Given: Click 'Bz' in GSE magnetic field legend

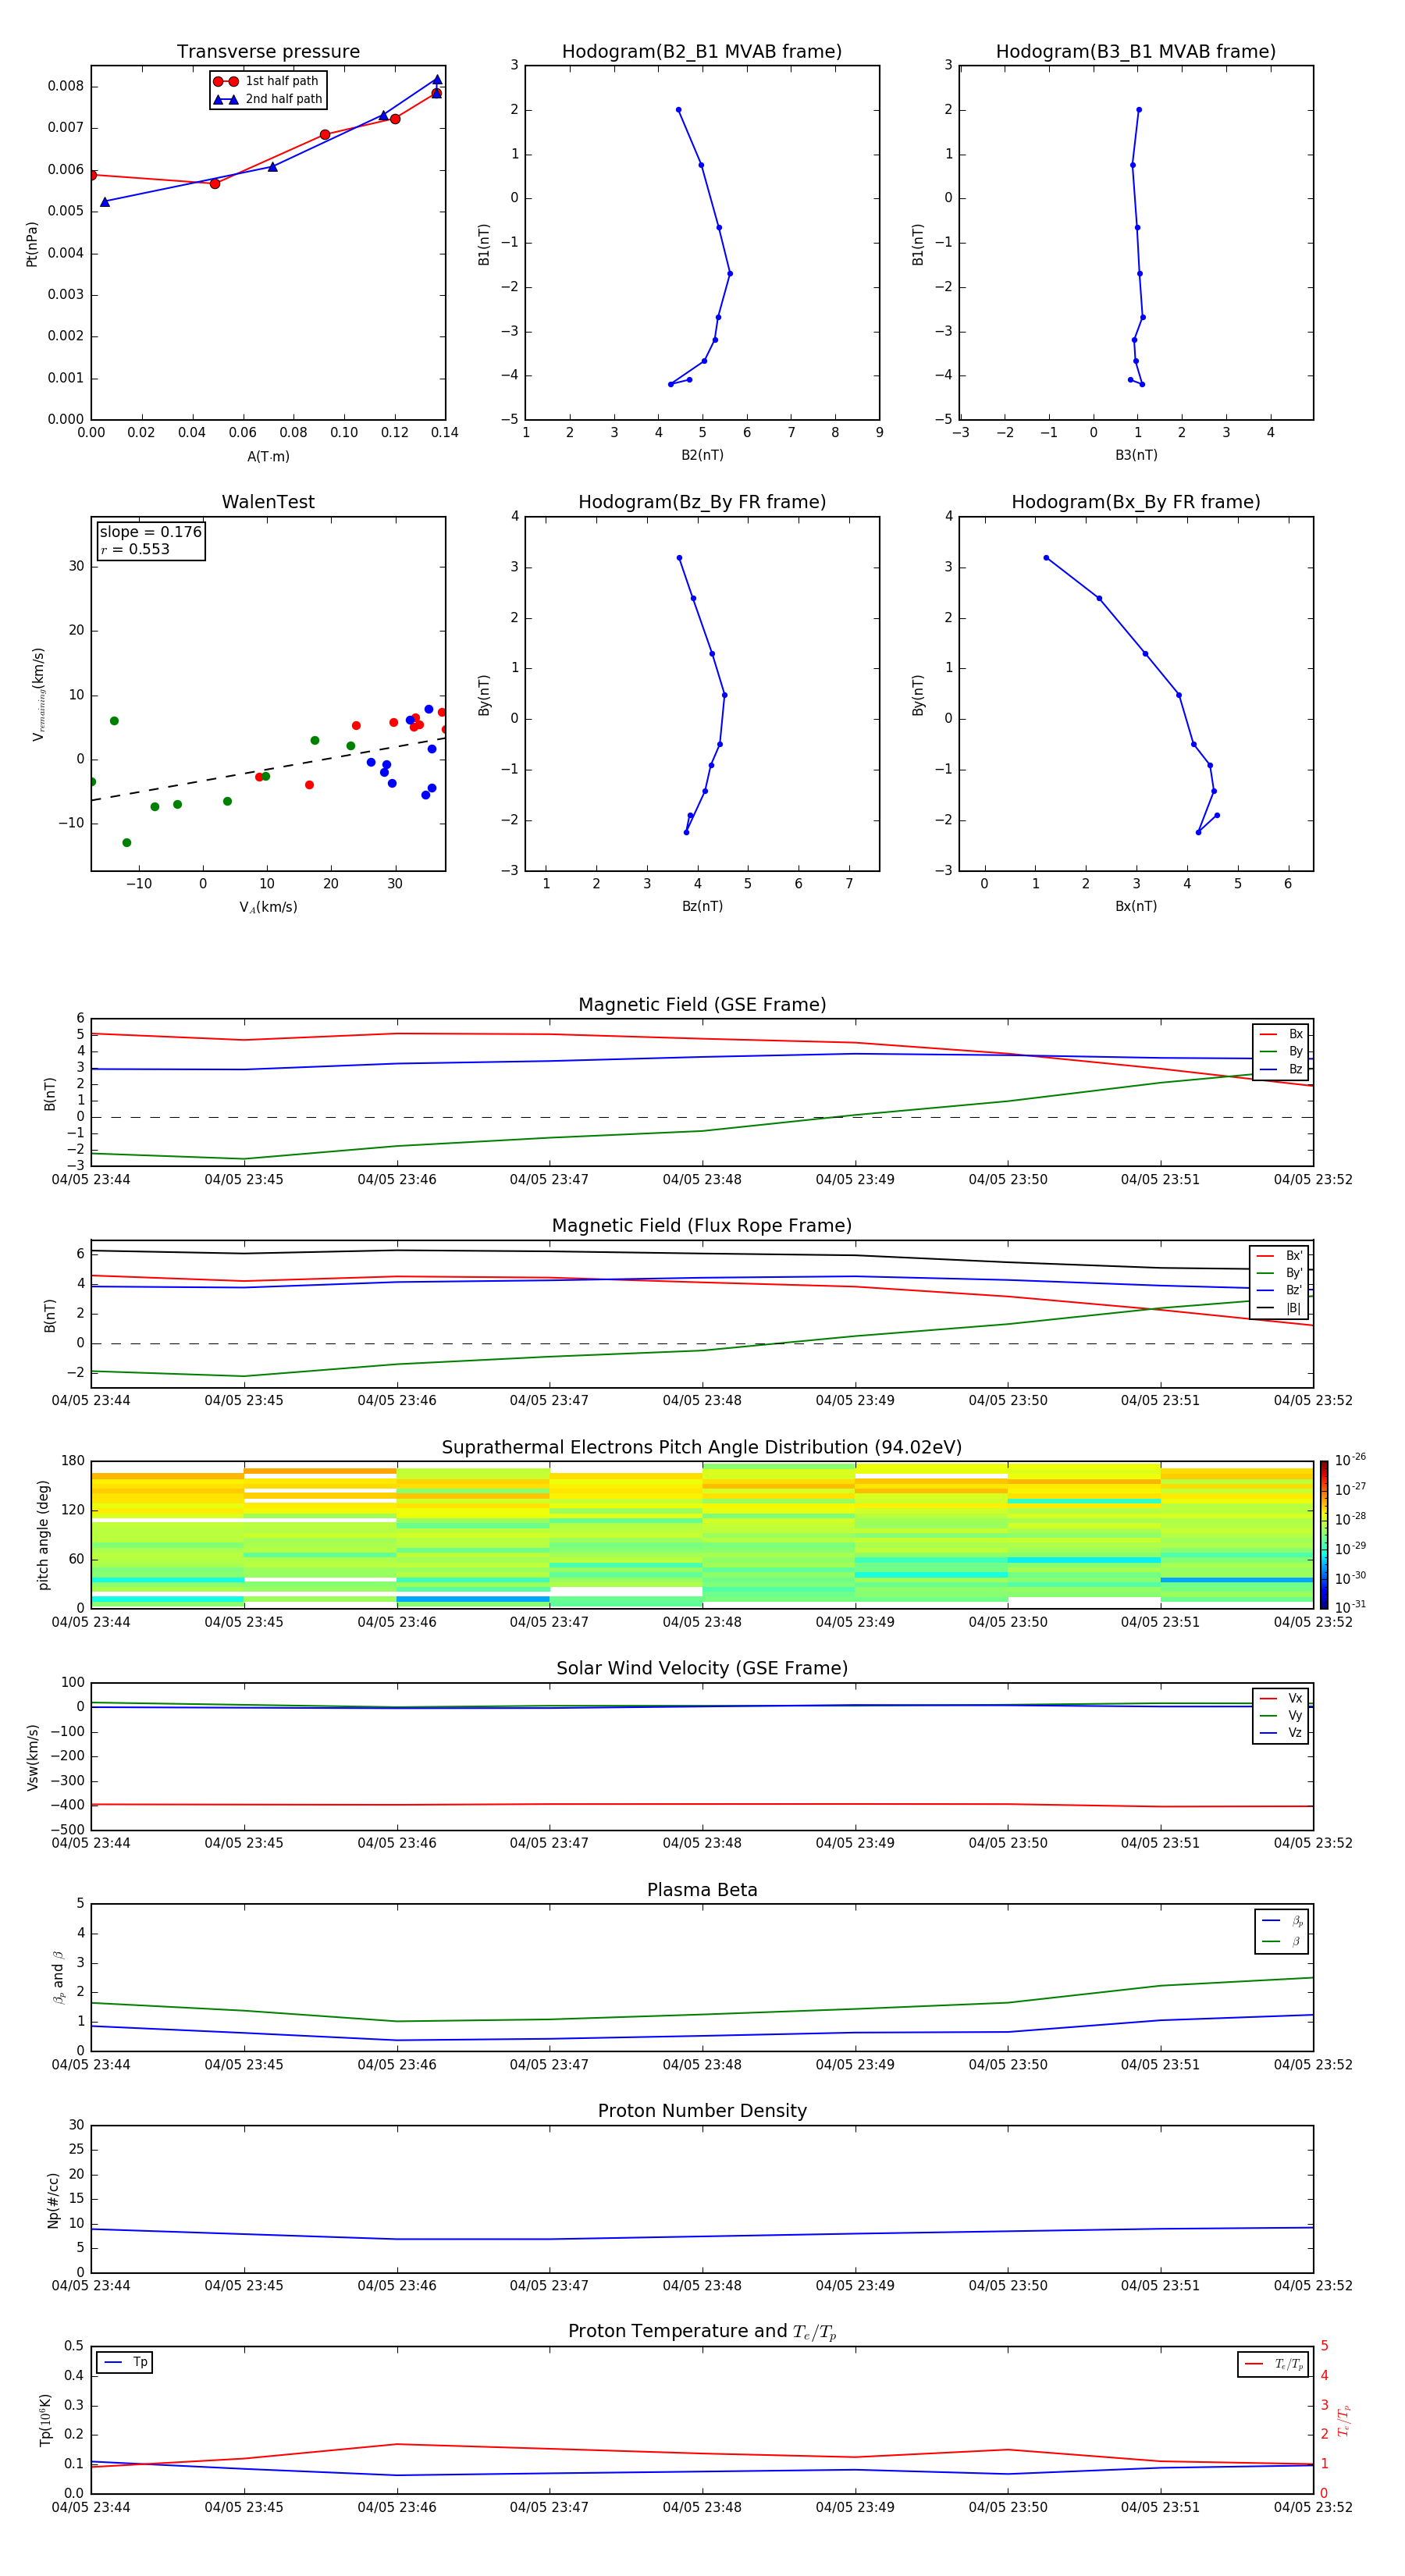Looking at the screenshot, I should click(x=1281, y=1070).
